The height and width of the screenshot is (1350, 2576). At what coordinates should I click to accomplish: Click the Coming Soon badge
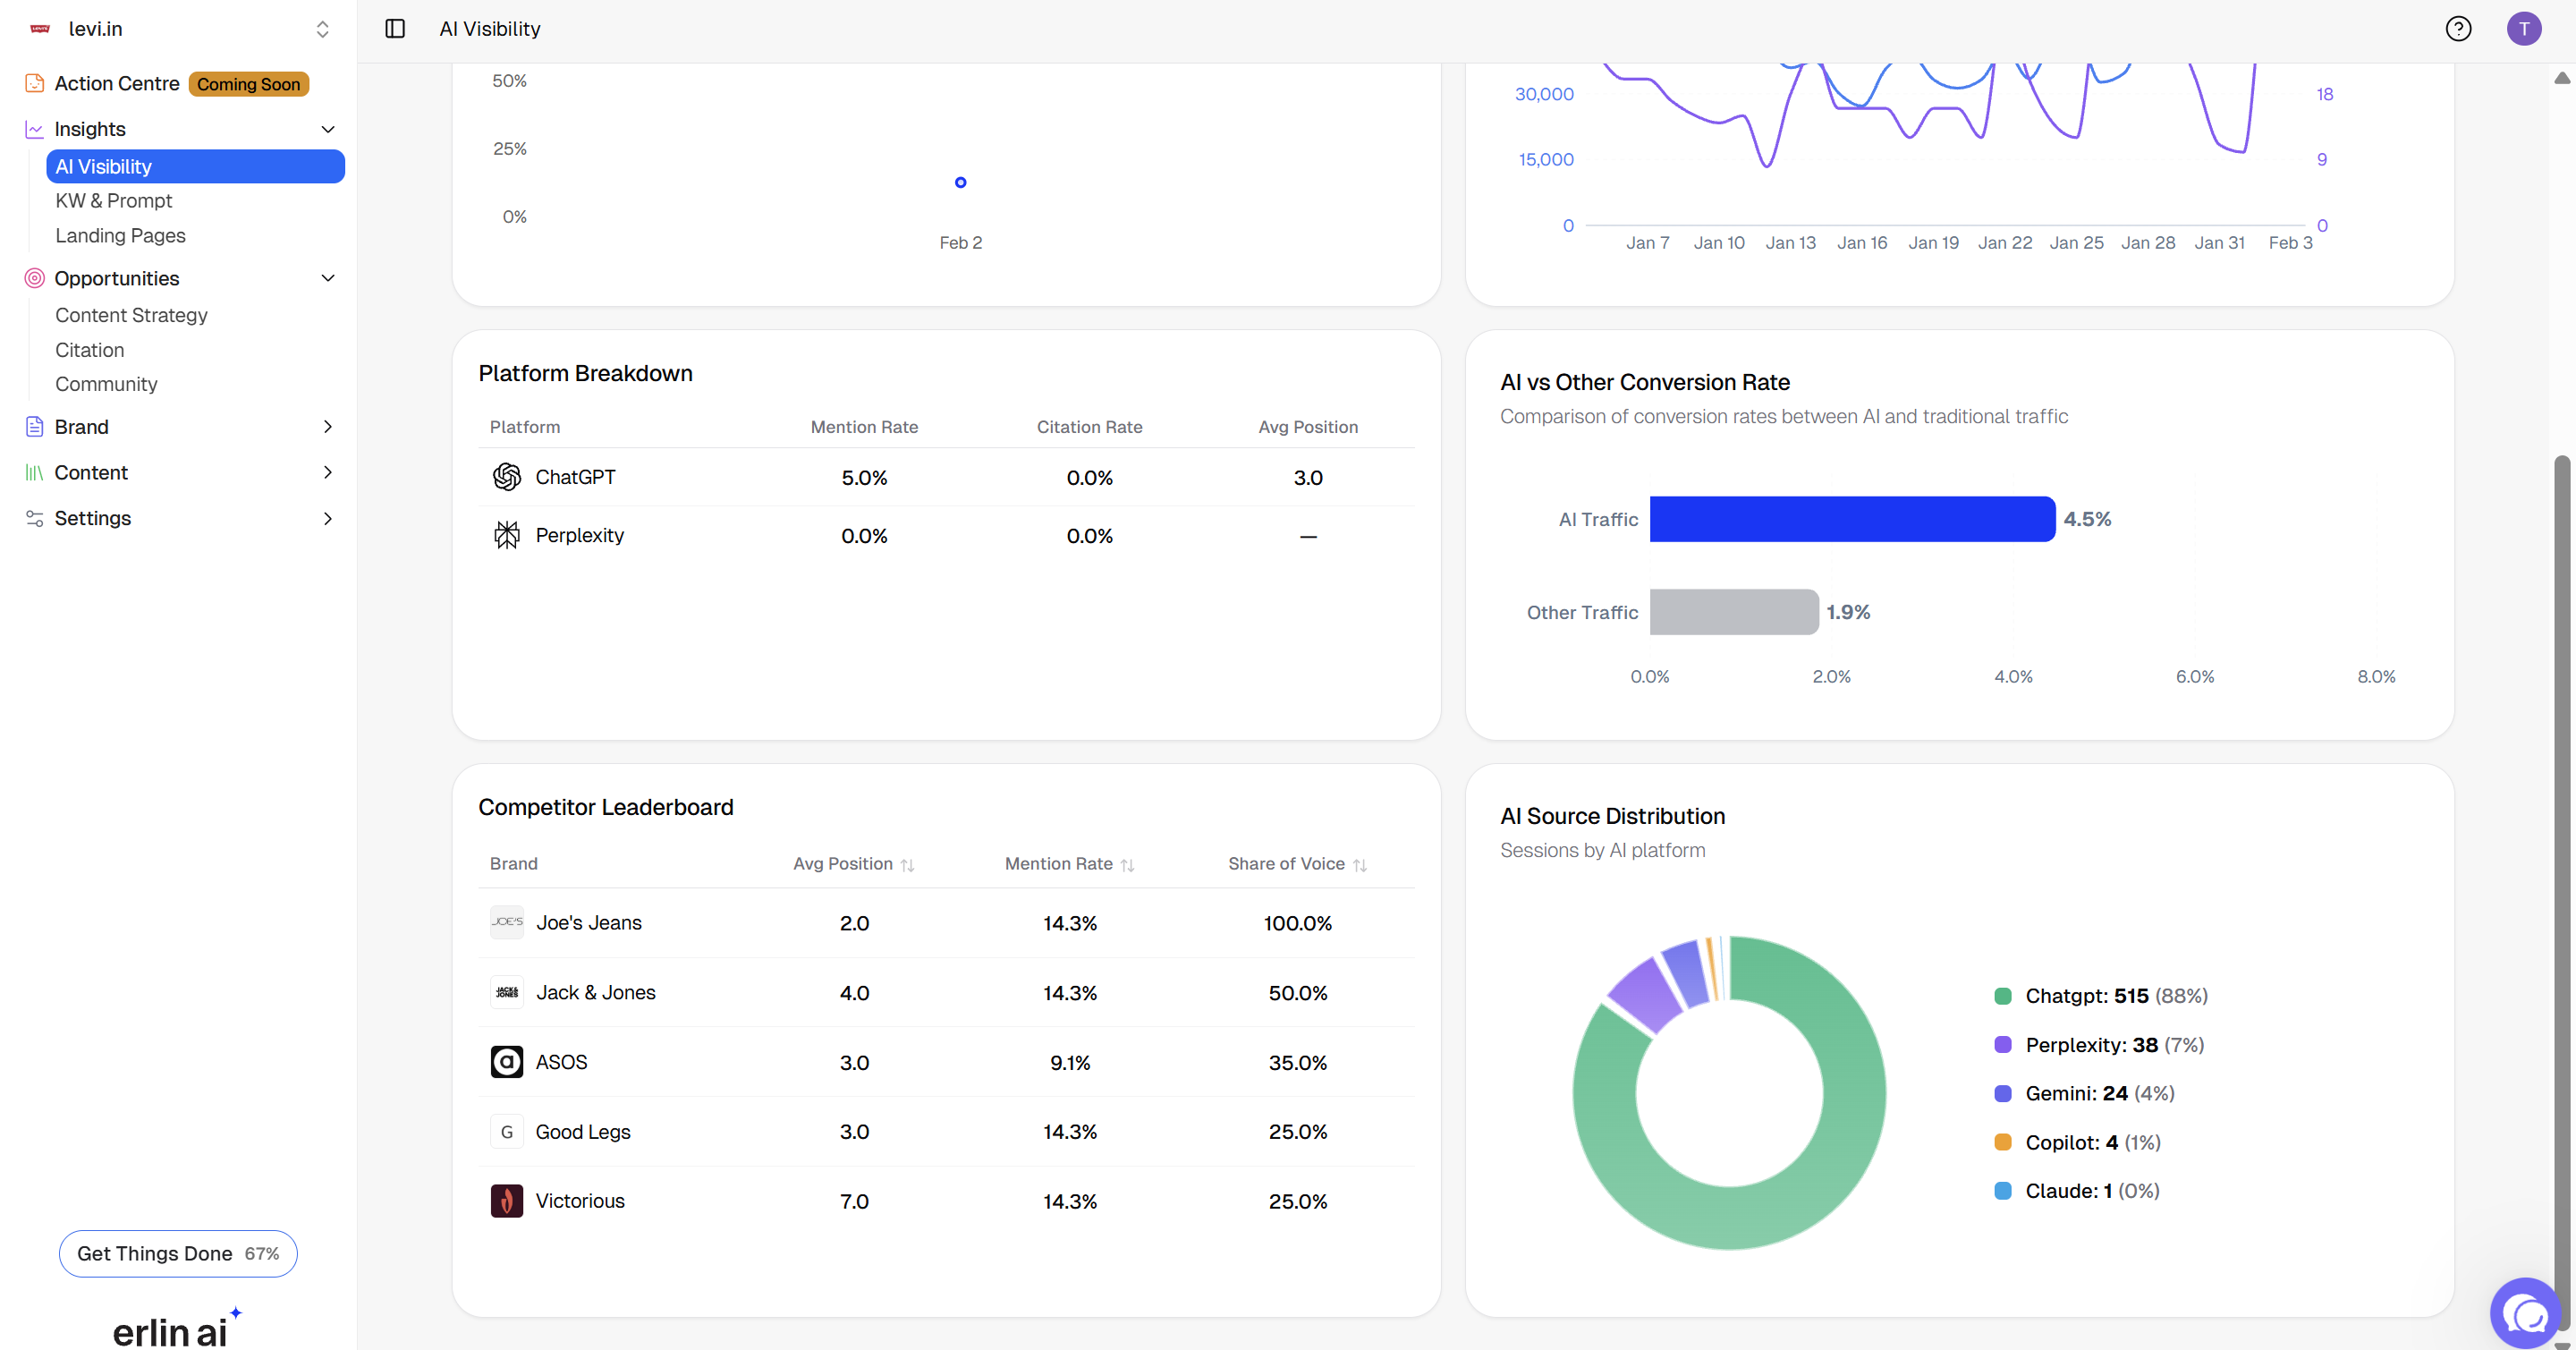click(x=248, y=85)
